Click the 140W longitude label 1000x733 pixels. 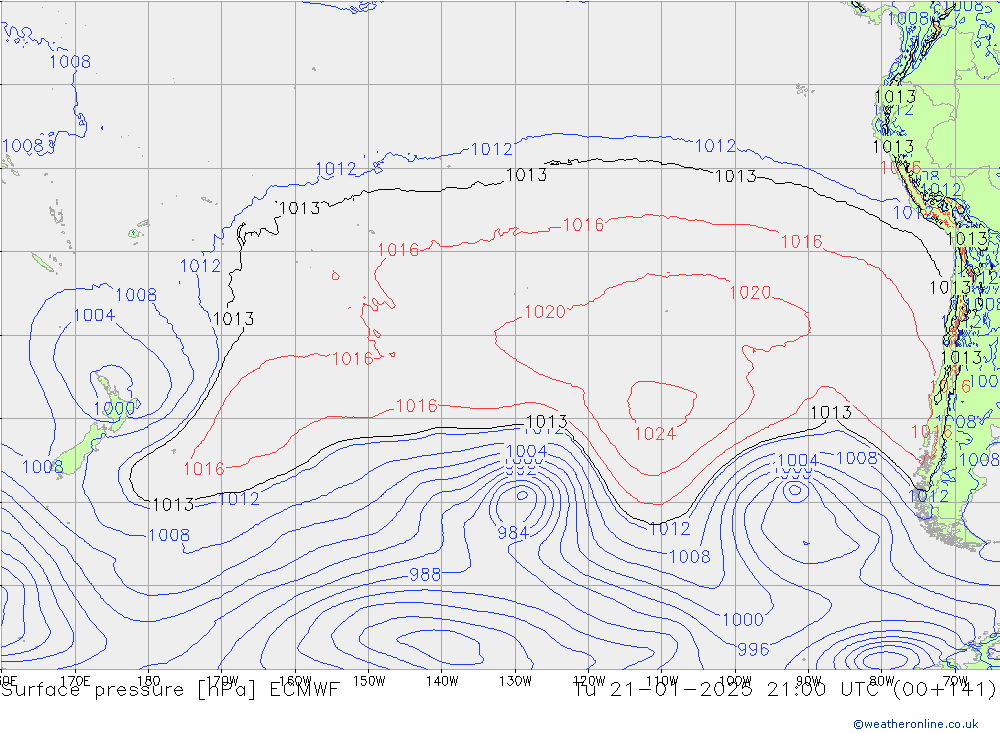tap(442, 680)
